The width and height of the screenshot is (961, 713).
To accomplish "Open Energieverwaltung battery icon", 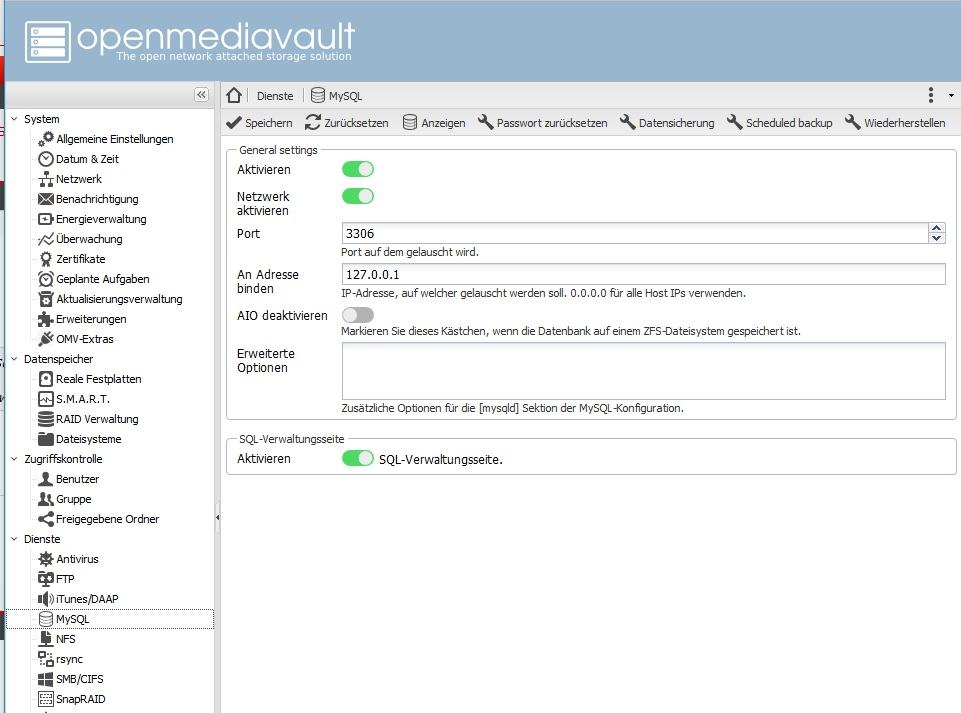I will coord(46,219).
